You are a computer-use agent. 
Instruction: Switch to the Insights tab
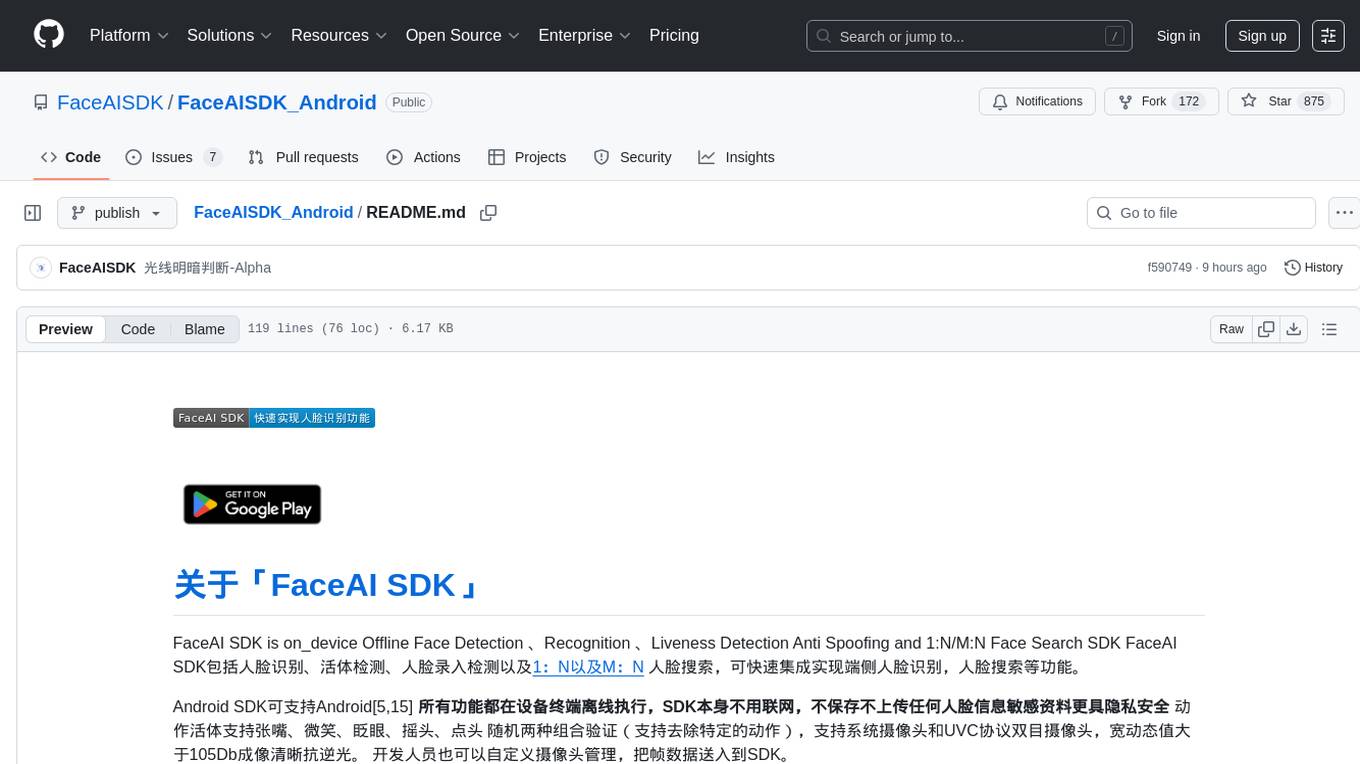(x=736, y=157)
